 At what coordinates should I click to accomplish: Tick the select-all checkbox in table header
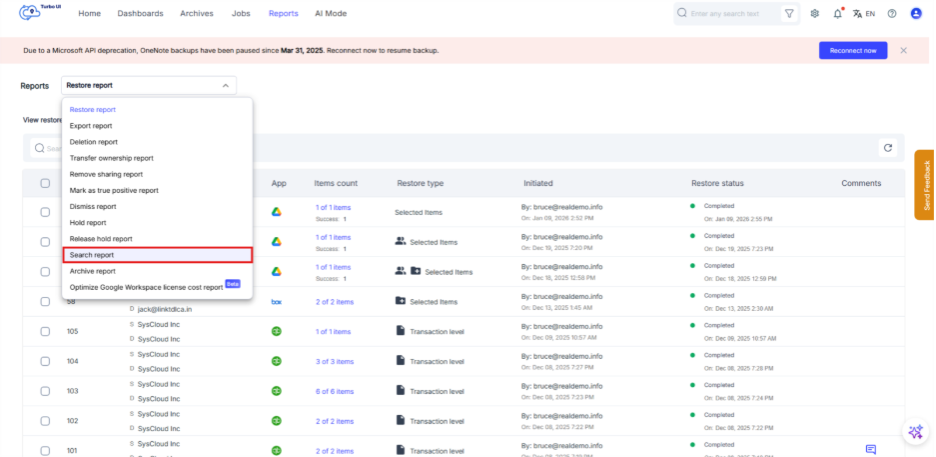pos(45,183)
